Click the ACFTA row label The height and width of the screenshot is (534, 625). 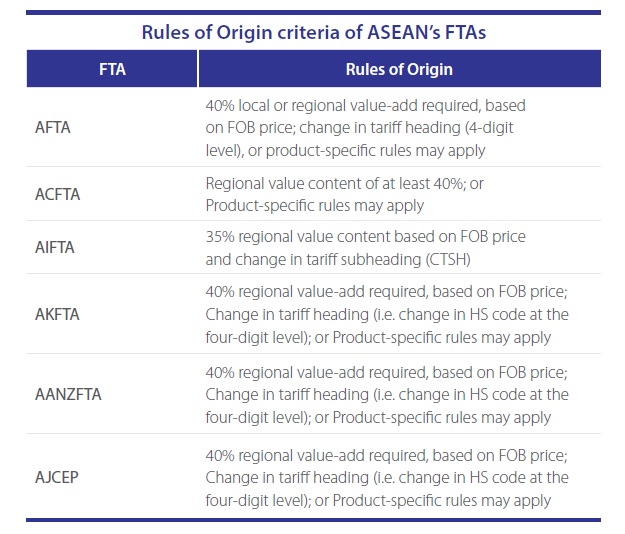55,195
